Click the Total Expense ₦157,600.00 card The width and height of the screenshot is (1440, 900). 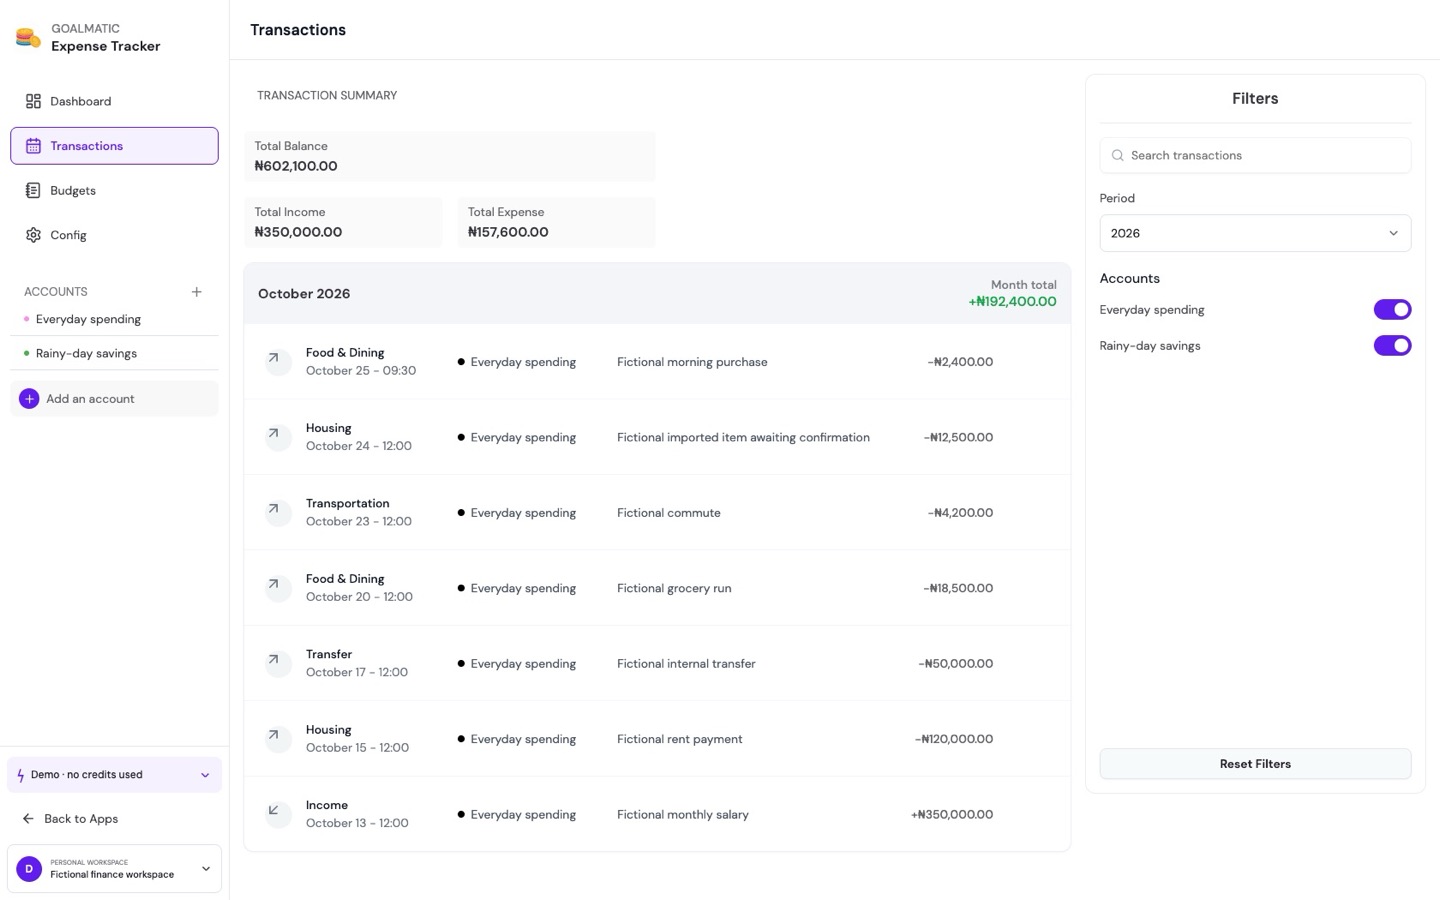point(557,223)
